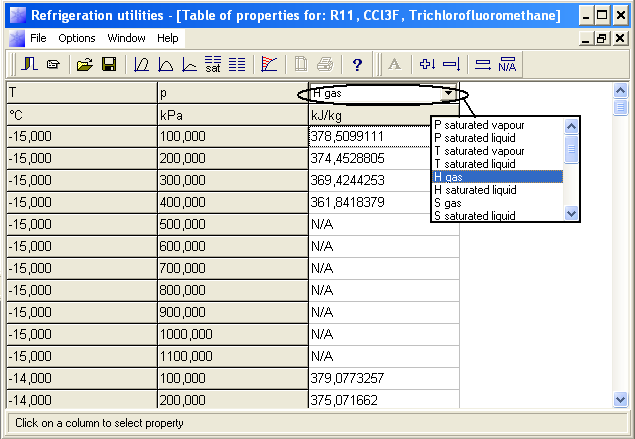Choose 'T saturated liquid' from list

(x=475, y=164)
